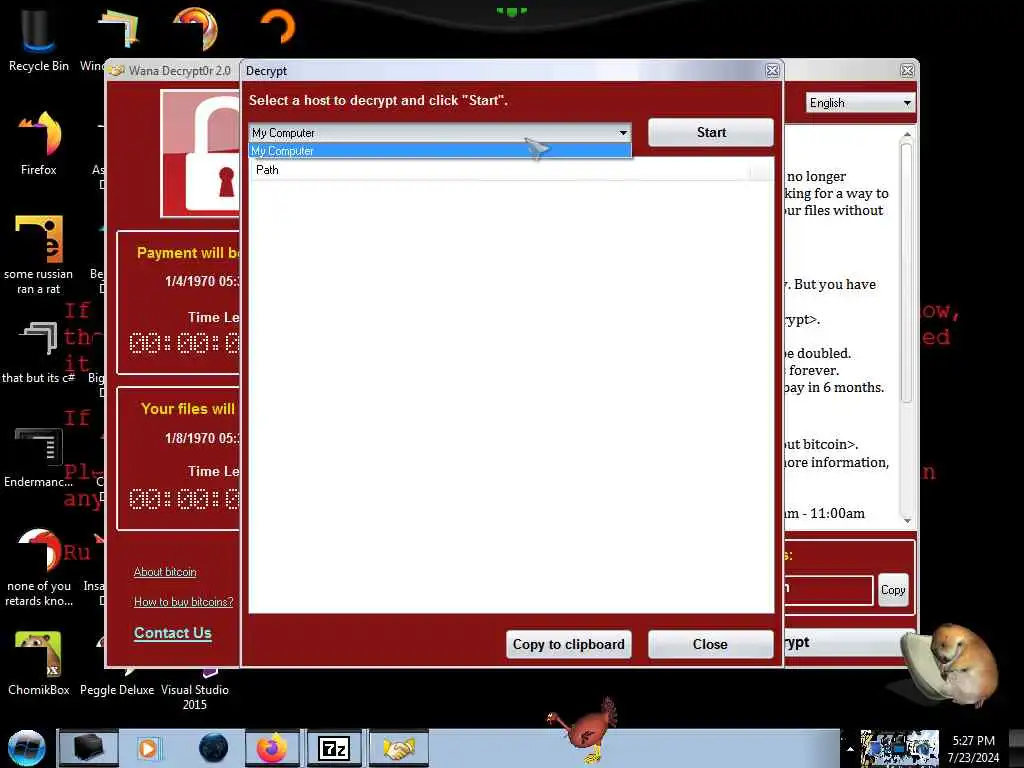
Task: Click the ransom note vertical scrollbar
Action: [906, 272]
